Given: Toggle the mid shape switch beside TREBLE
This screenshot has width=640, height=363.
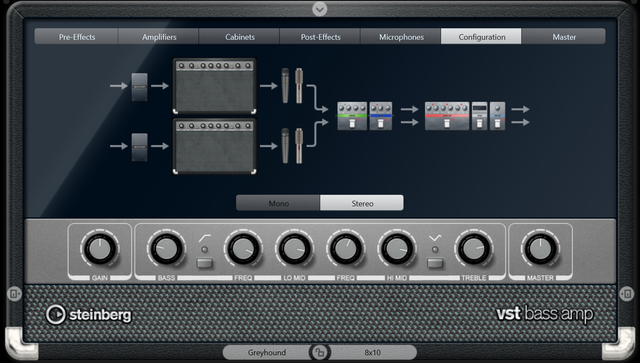Looking at the screenshot, I should pos(435,263).
